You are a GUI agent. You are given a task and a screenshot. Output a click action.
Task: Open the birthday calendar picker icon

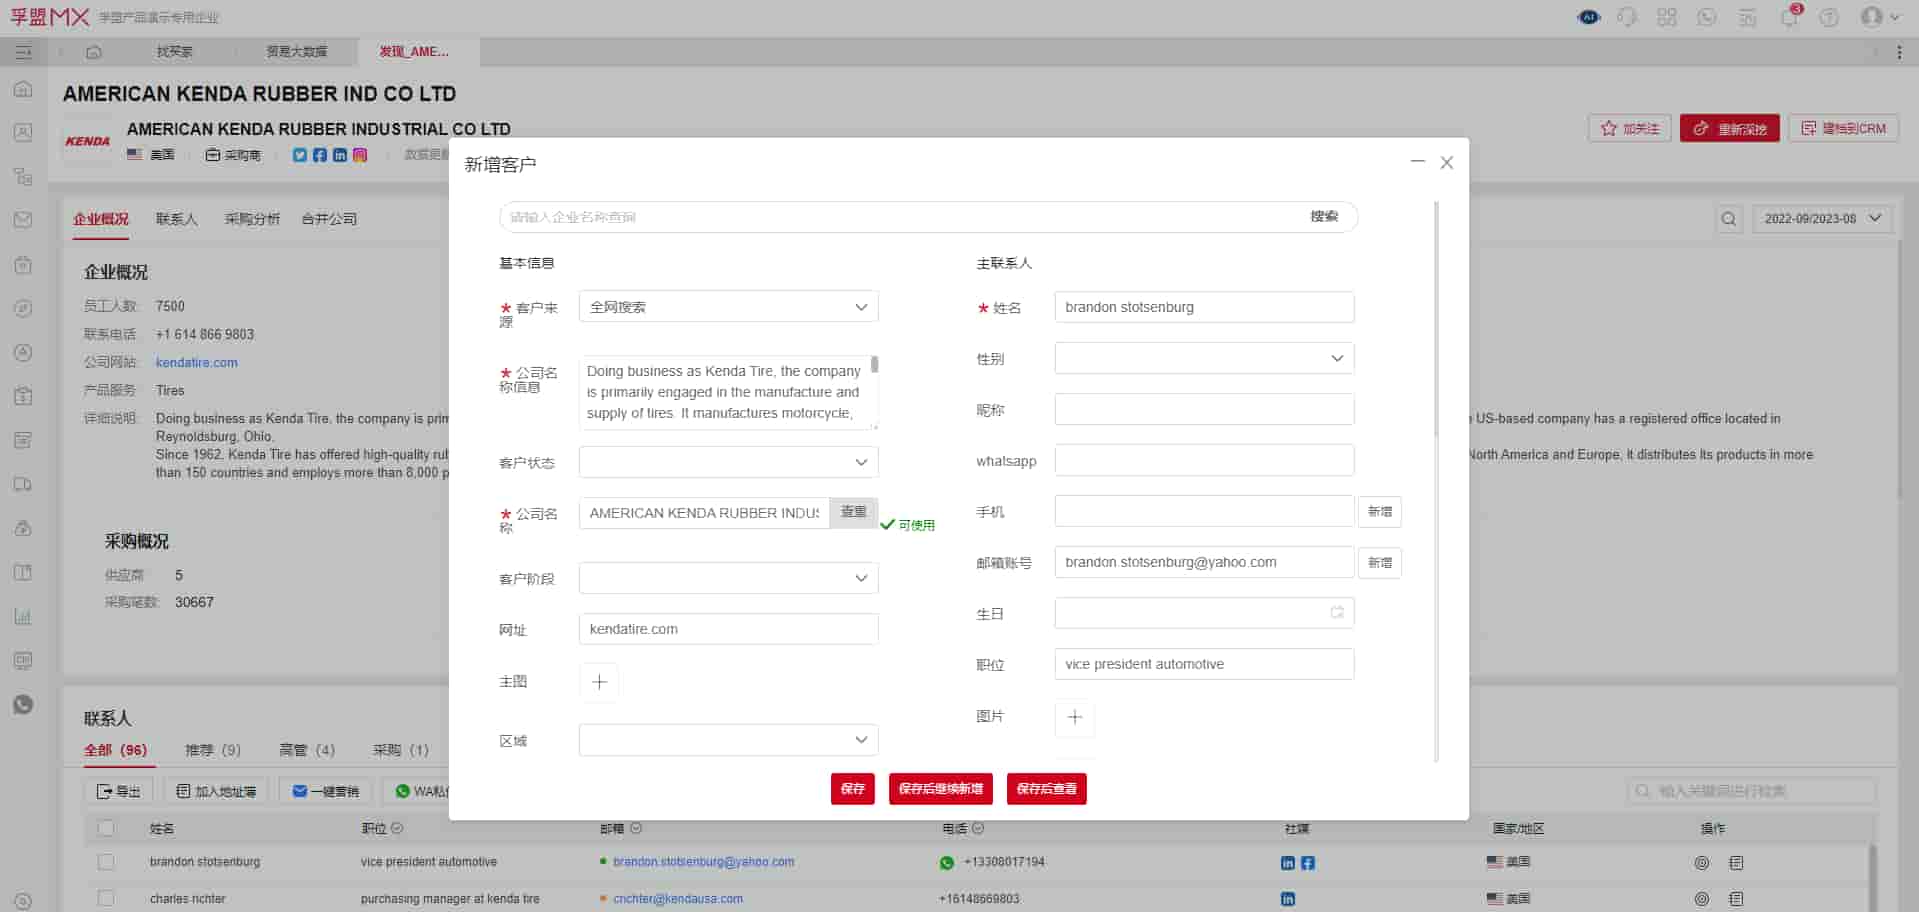click(x=1336, y=613)
